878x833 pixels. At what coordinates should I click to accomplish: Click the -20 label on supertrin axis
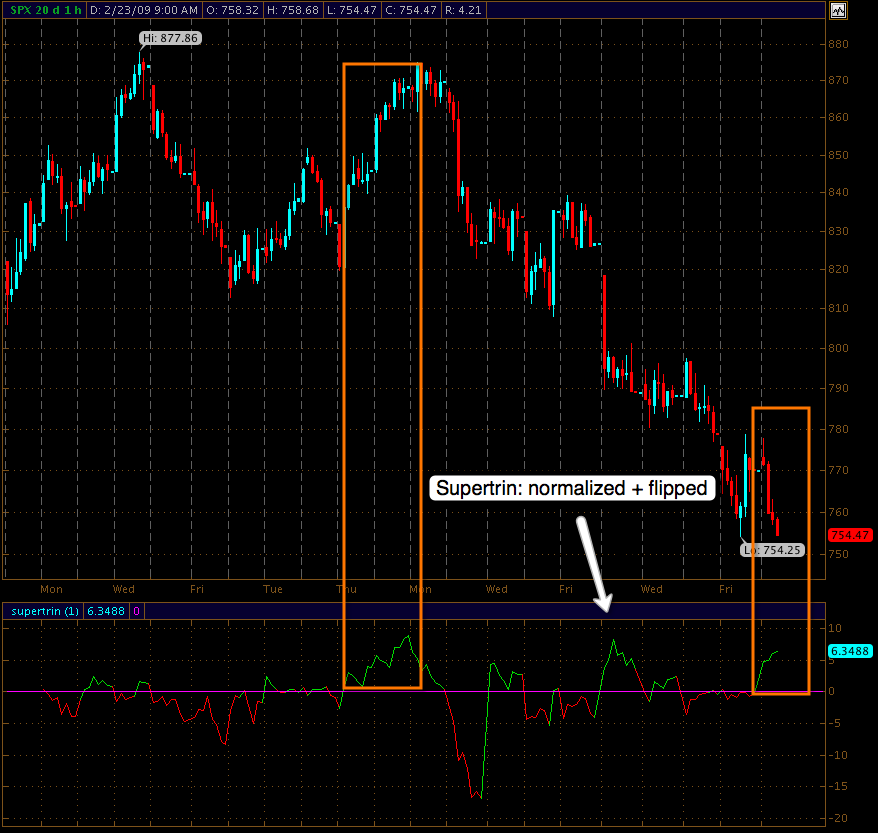click(x=836, y=816)
